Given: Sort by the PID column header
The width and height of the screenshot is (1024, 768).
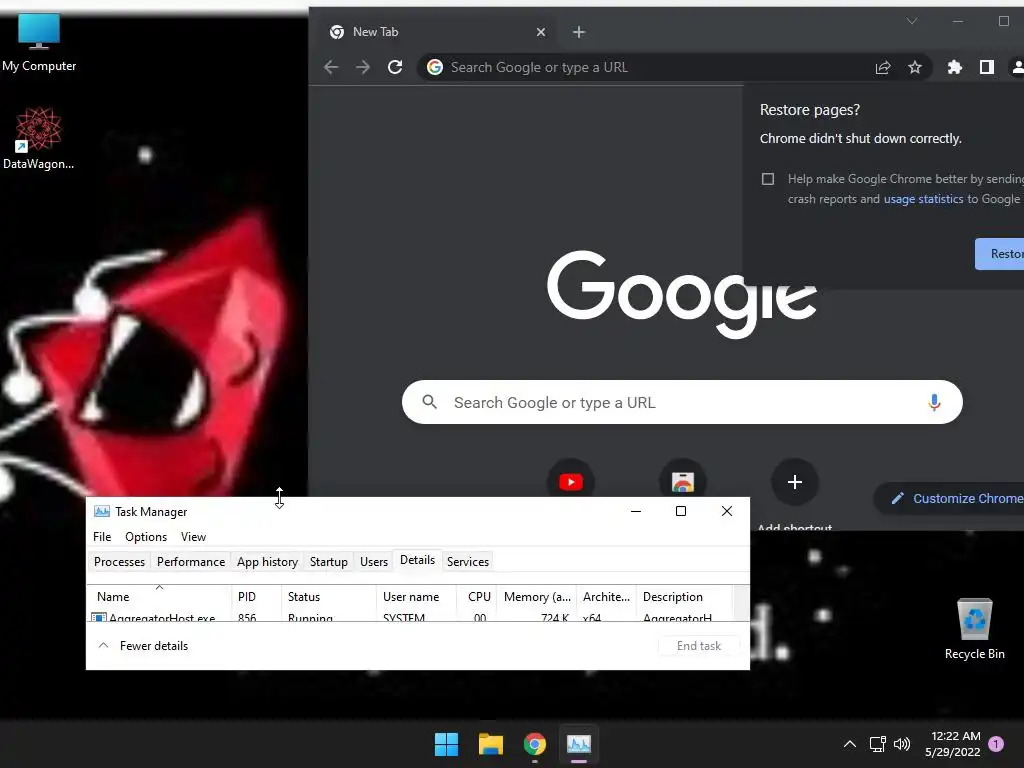Looking at the screenshot, I should [x=256, y=596].
